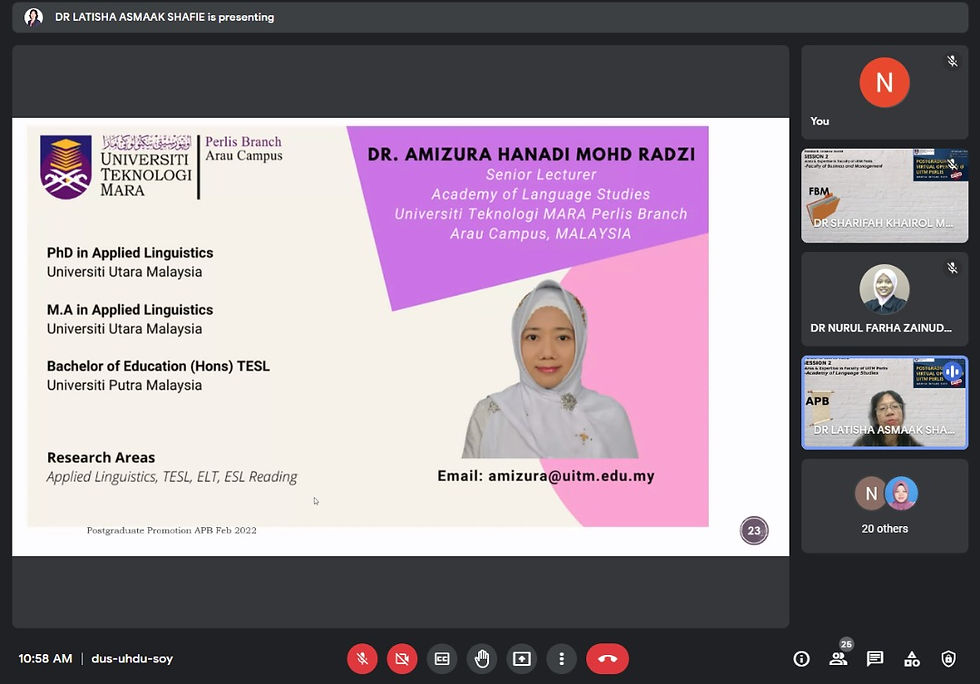Click the muted mic icon on DR SHARIFAH tile
Screen dimensions: 980x684
[x=952, y=164]
